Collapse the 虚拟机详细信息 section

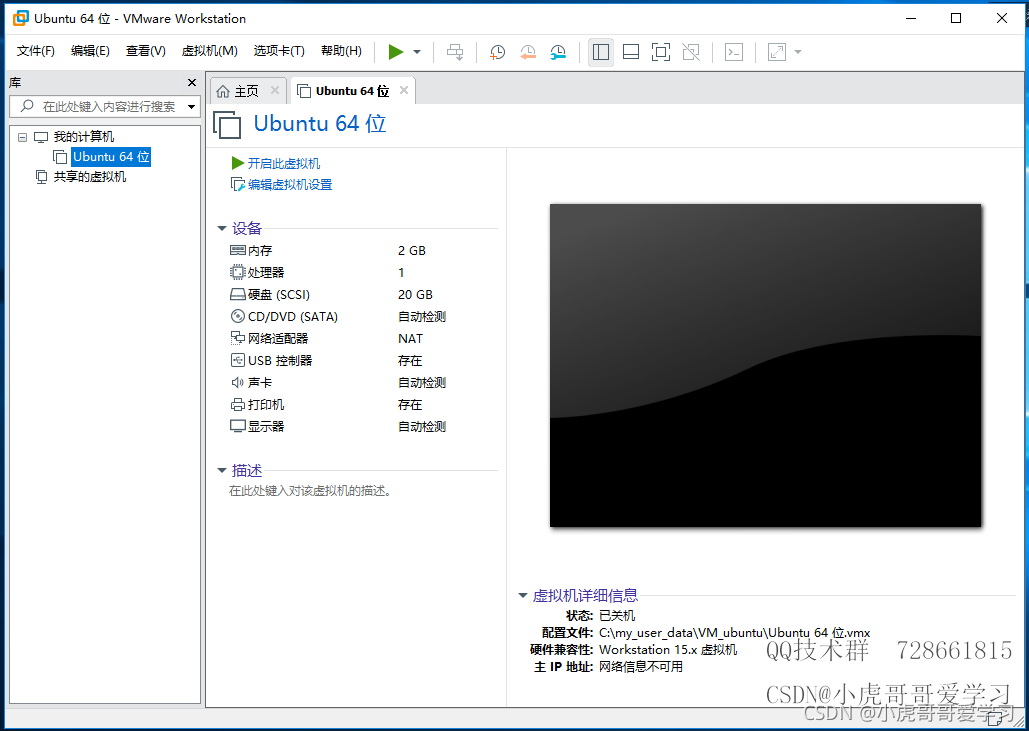click(x=523, y=596)
